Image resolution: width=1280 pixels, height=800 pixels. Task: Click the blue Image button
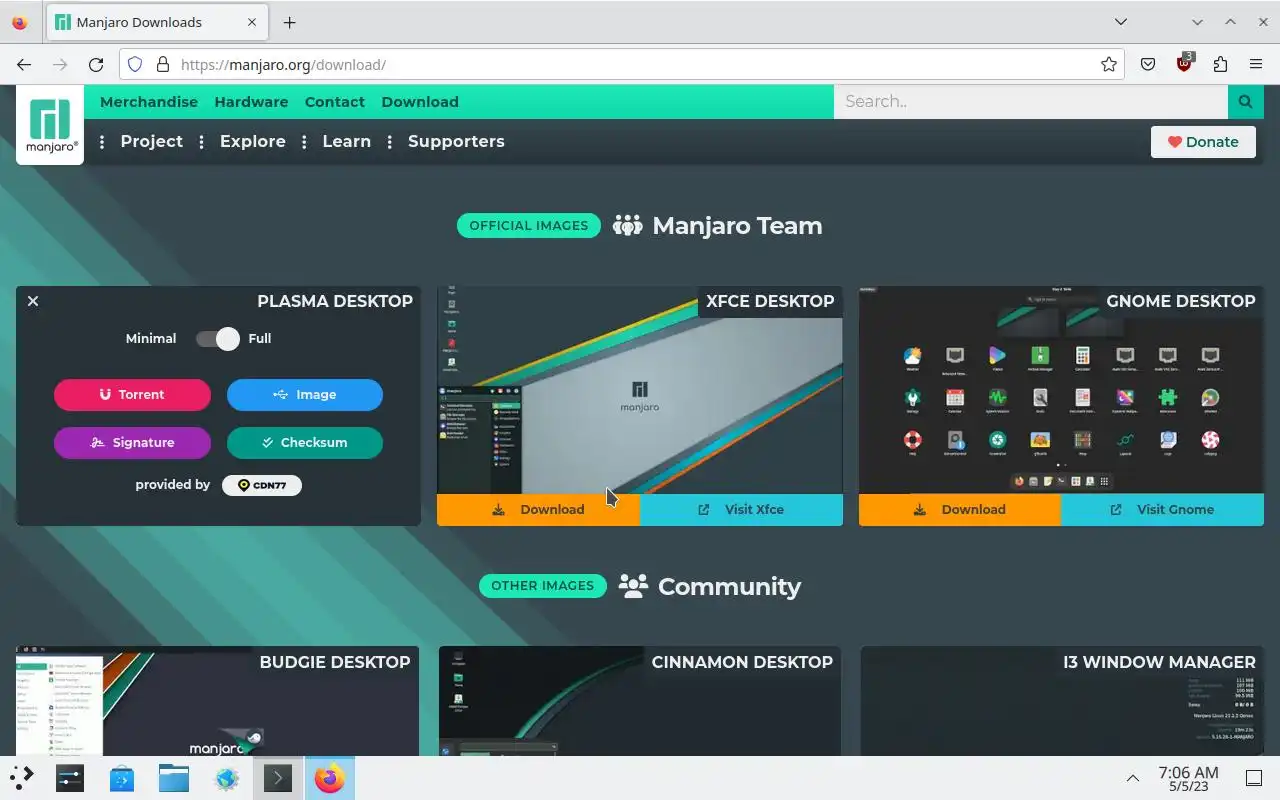click(305, 394)
